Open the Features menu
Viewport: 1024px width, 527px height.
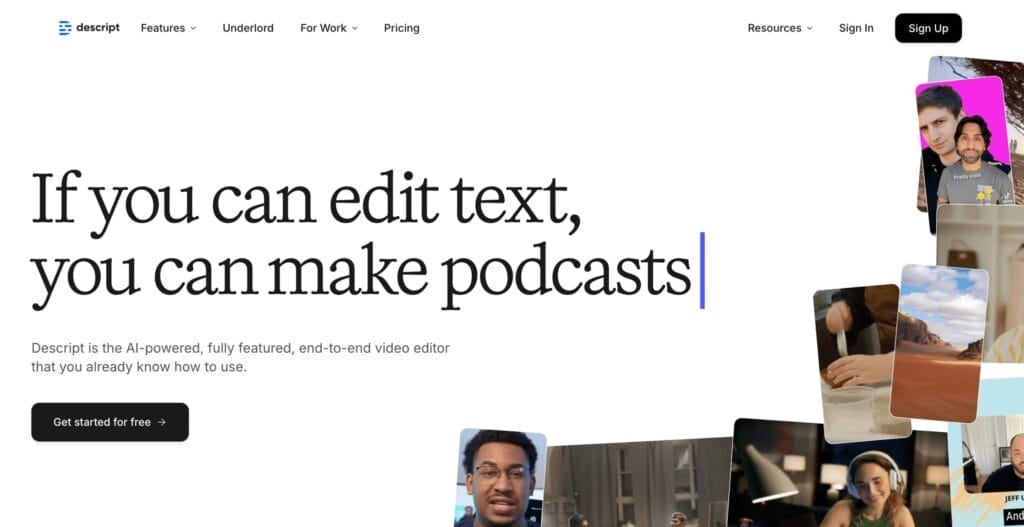pos(162,28)
